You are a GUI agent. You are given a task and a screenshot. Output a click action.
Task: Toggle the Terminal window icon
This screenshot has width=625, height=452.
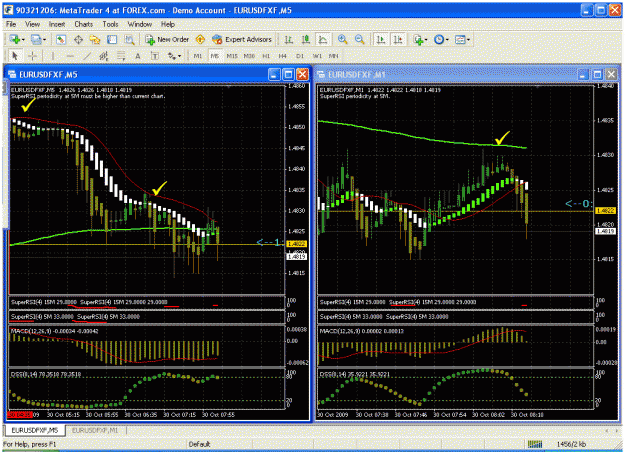pyautogui.click(x=112, y=39)
